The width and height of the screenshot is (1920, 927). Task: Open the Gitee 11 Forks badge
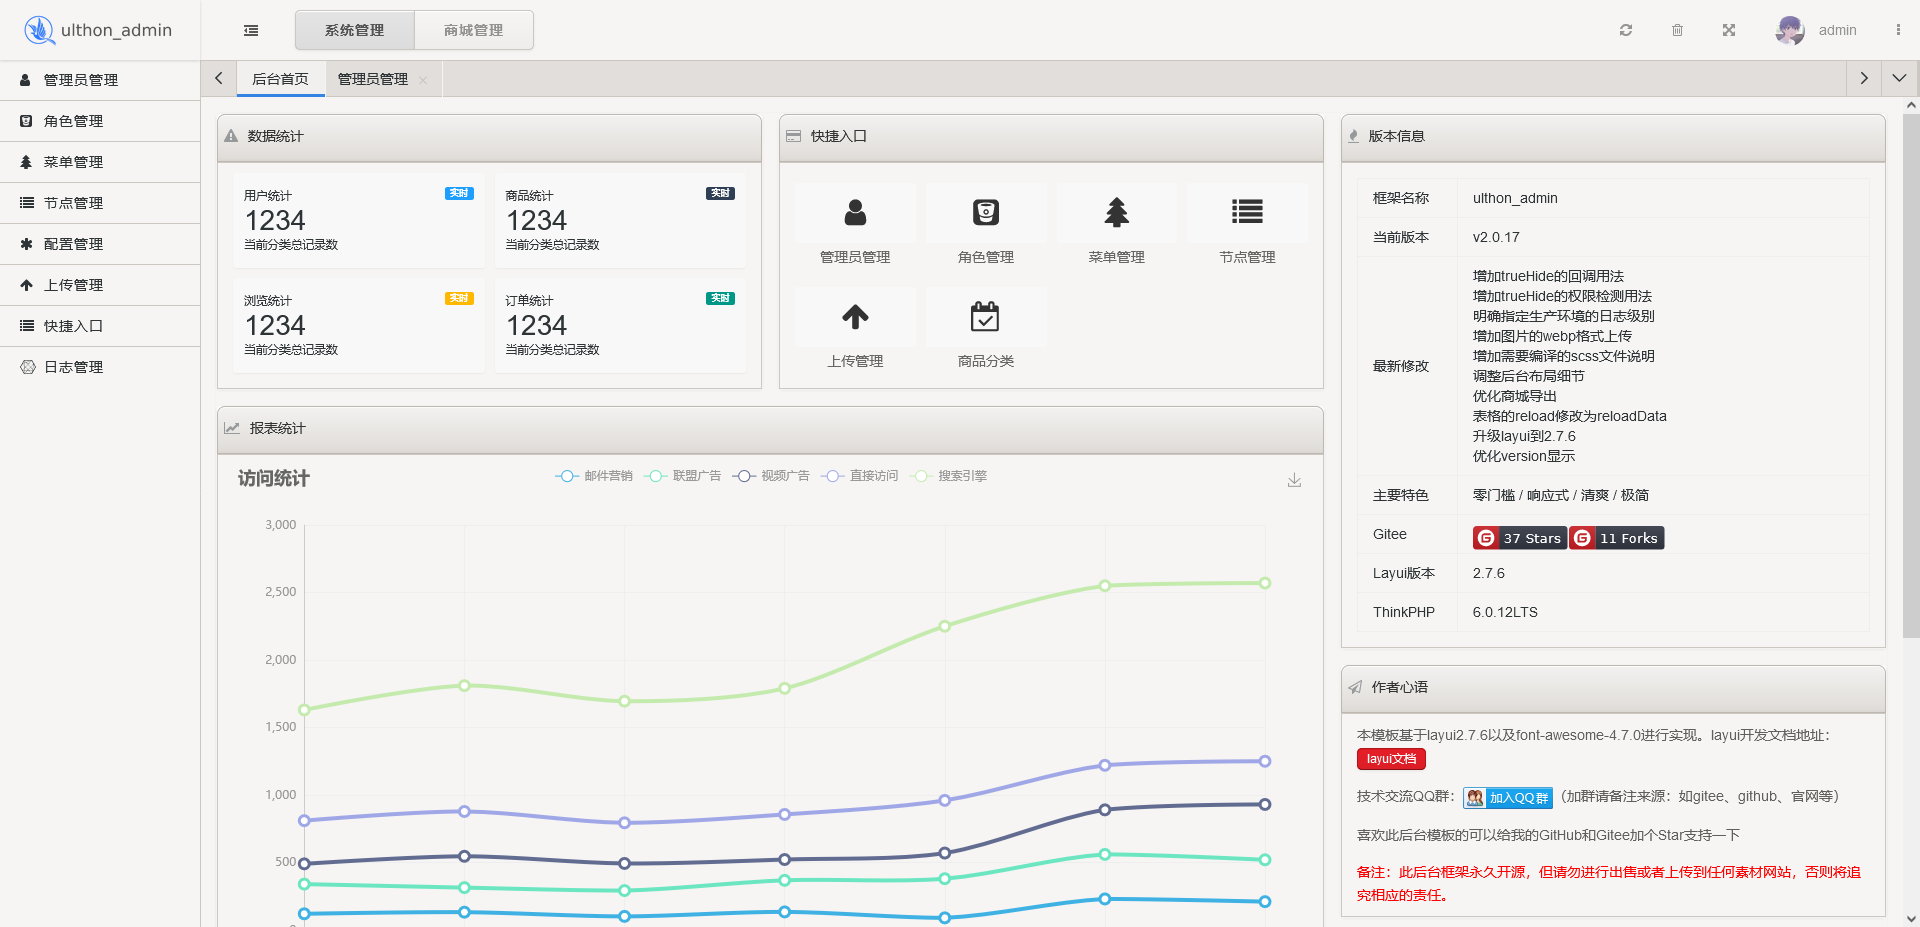[1617, 538]
